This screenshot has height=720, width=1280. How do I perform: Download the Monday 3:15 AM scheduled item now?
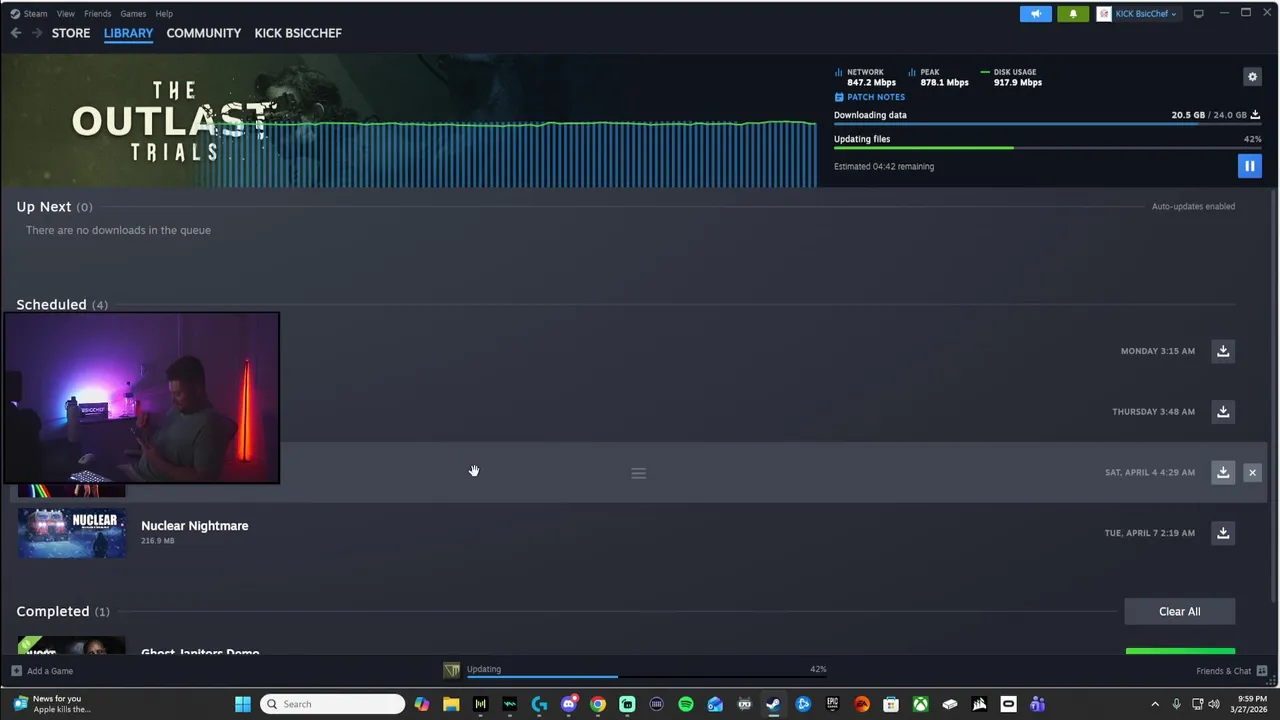click(x=1223, y=351)
